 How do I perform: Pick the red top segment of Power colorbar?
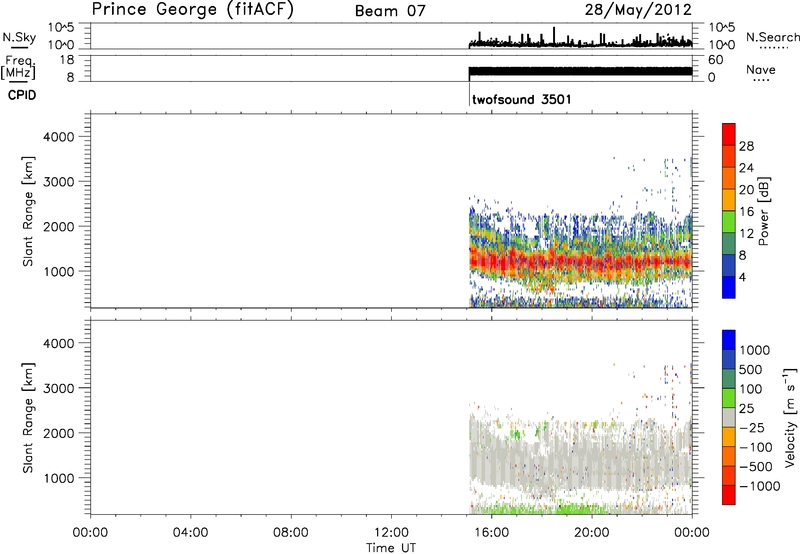pyautogui.click(x=728, y=134)
